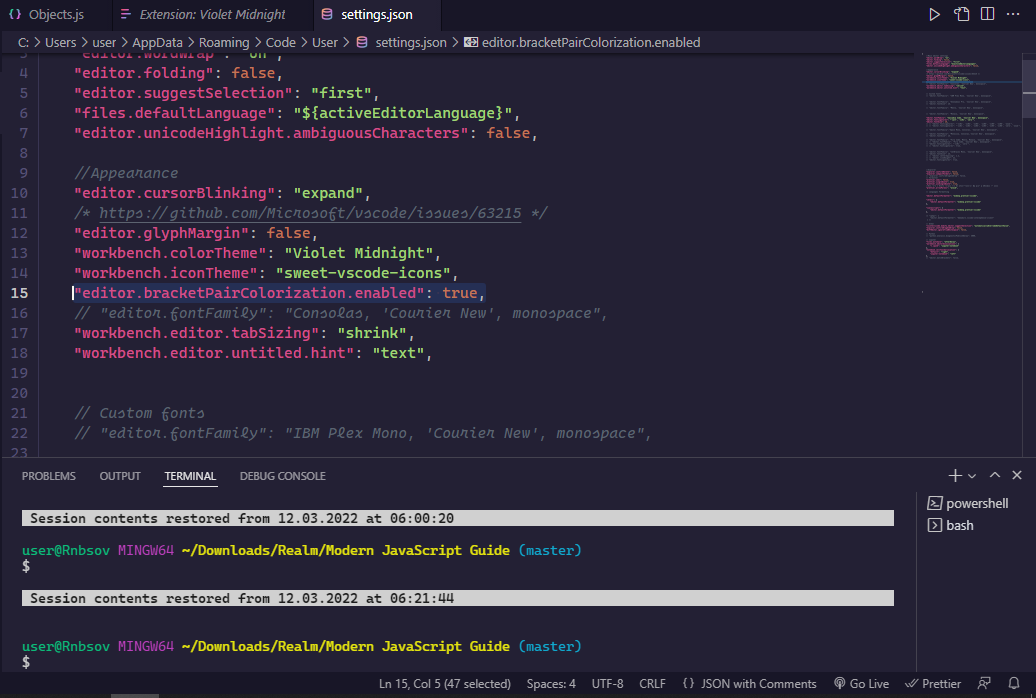Maximize the panel size with chevron
Viewport: 1036px width, 698px height.
(x=995, y=475)
